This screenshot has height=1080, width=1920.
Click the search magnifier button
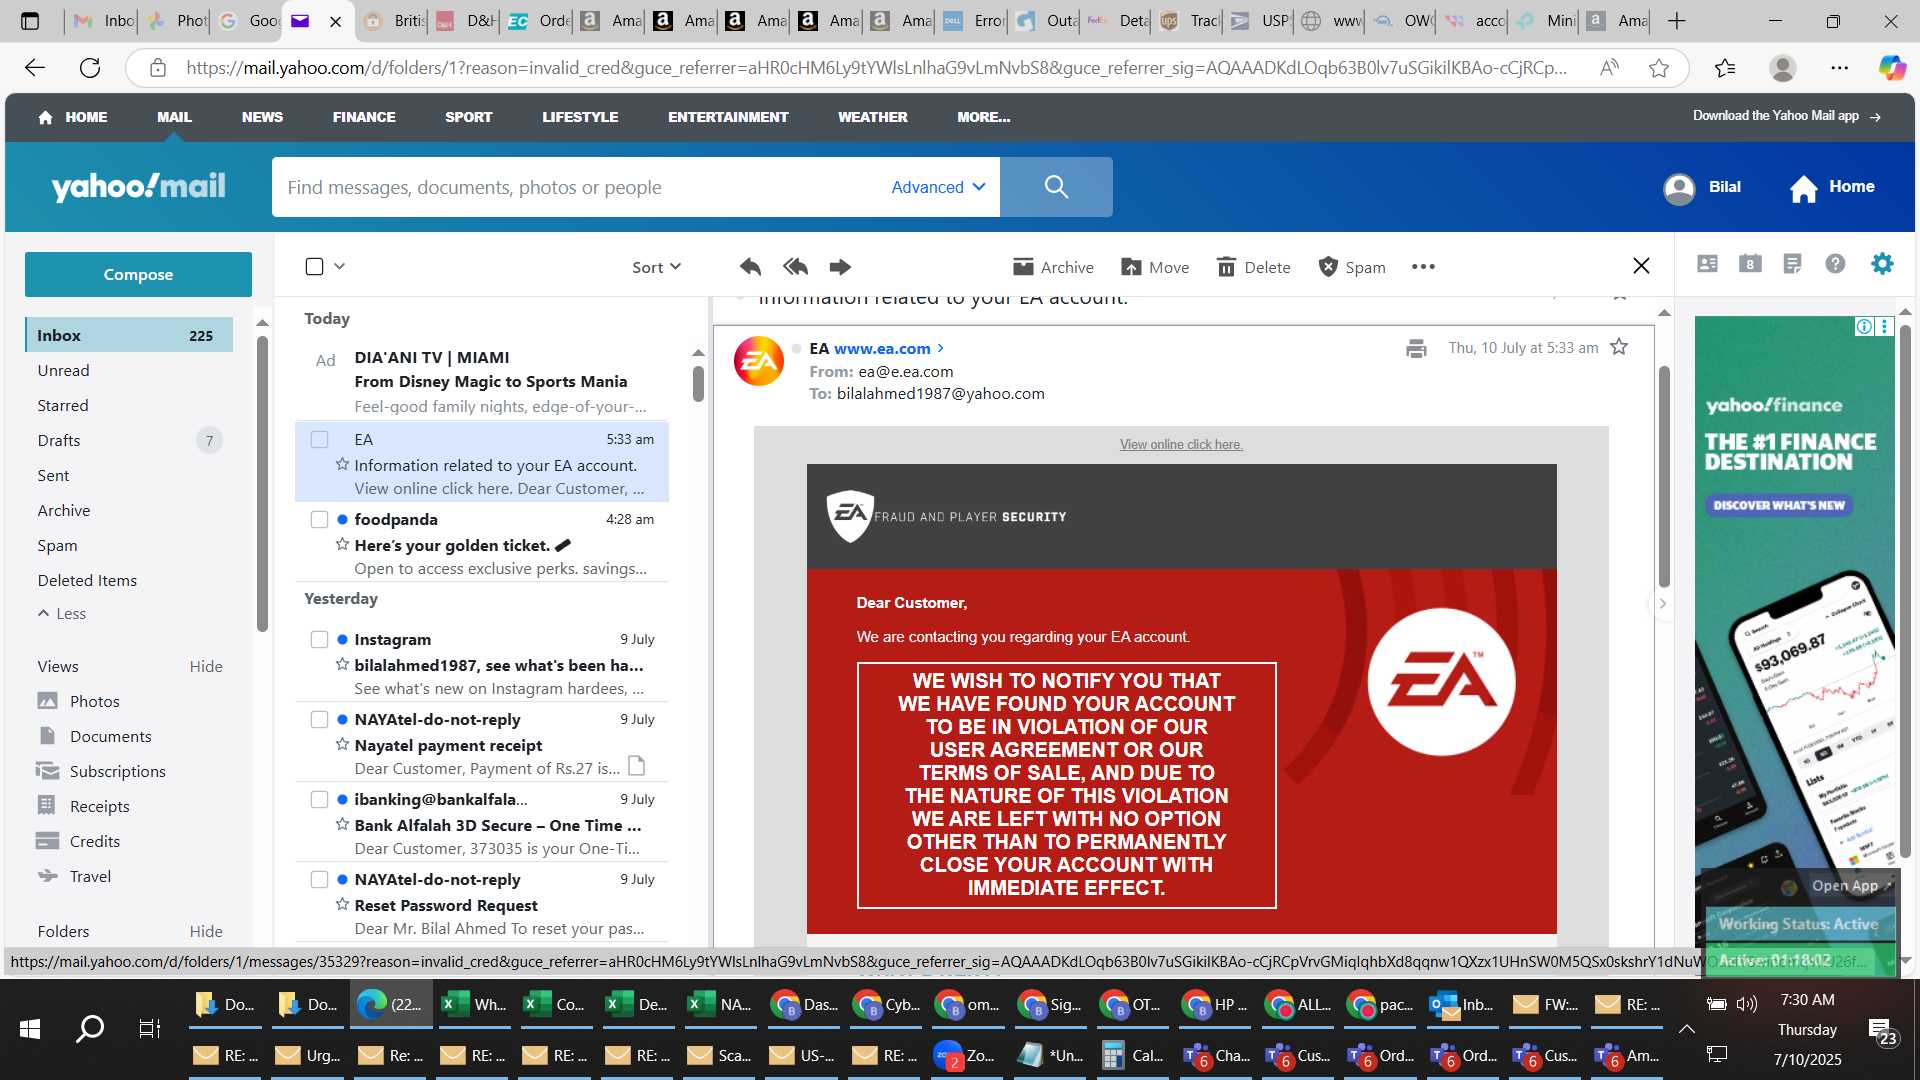[x=1056, y=187]
